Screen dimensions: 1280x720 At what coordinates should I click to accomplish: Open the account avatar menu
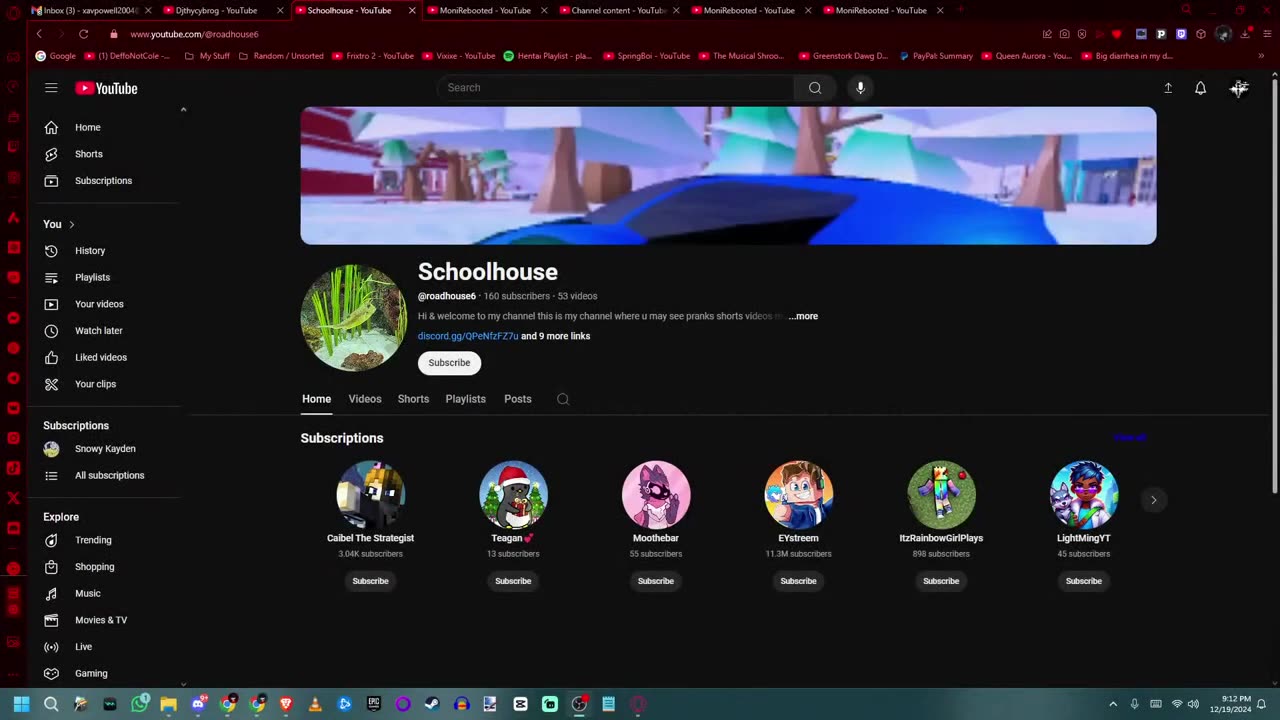pos(1239,88)
